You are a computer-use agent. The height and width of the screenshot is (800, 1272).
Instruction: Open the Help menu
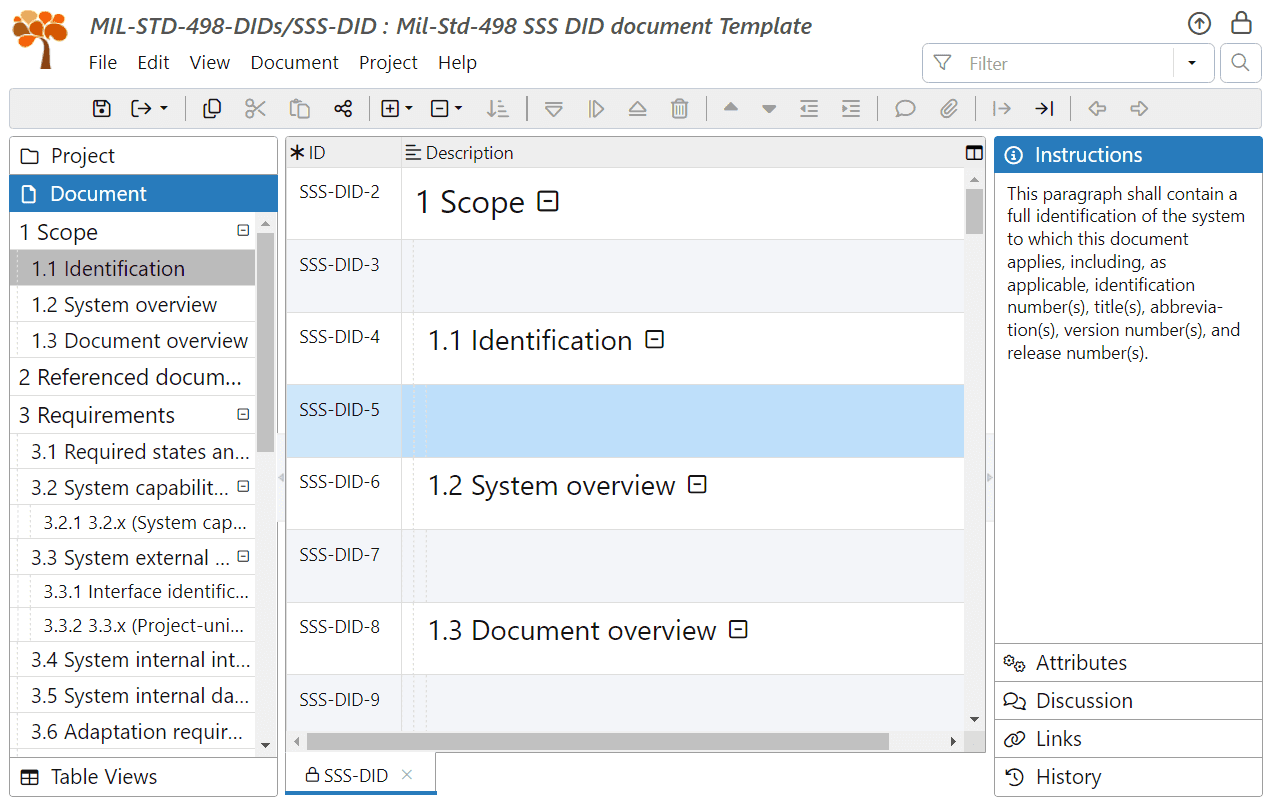457,63
